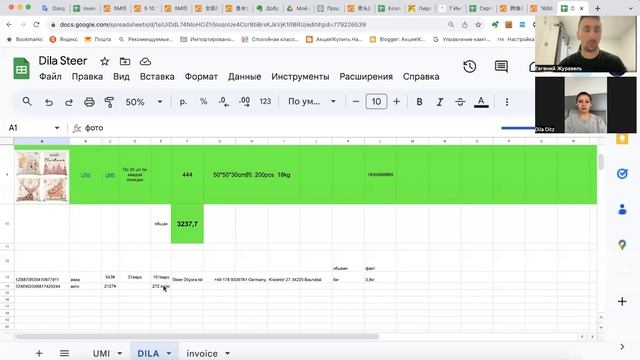Toggle bold formatting
640x360 pixels.
[419, 102]
